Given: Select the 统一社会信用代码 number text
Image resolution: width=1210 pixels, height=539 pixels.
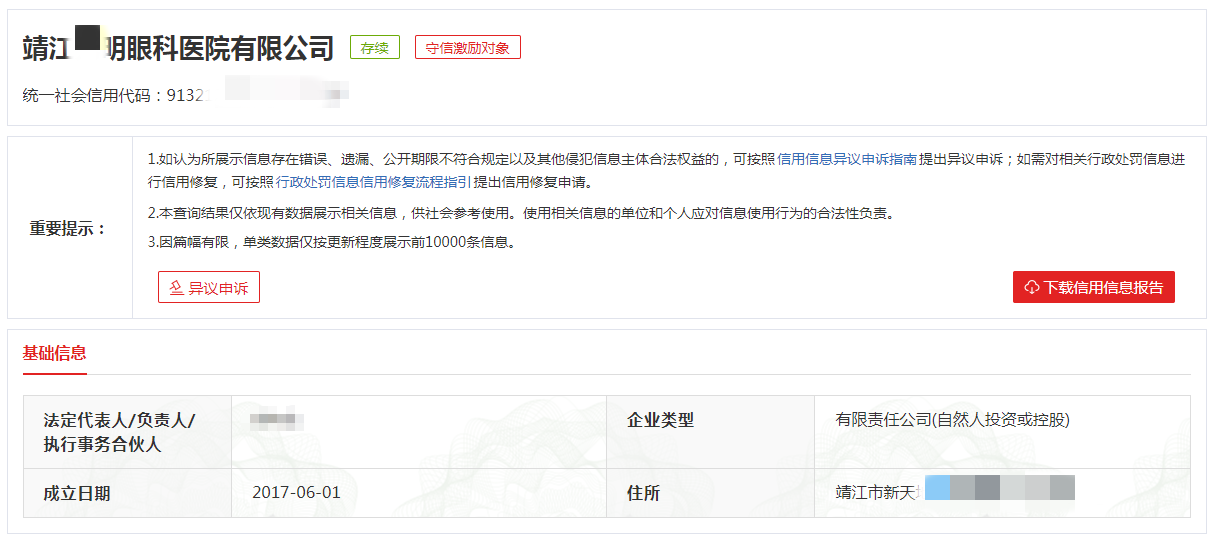Looking at the screenshot, I should click(185, 96).
